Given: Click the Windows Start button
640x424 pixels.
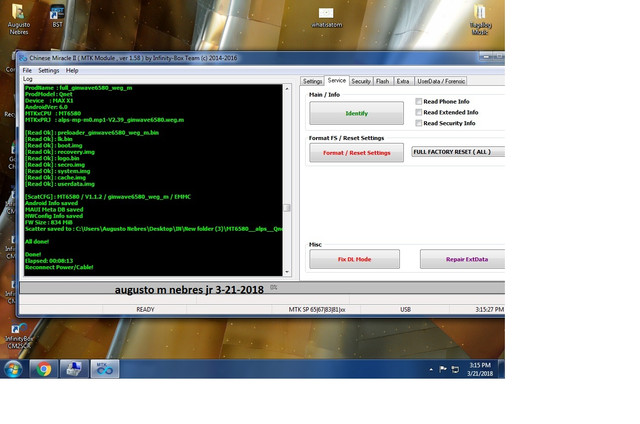Looking at the screenshot, I should point(13,369).
